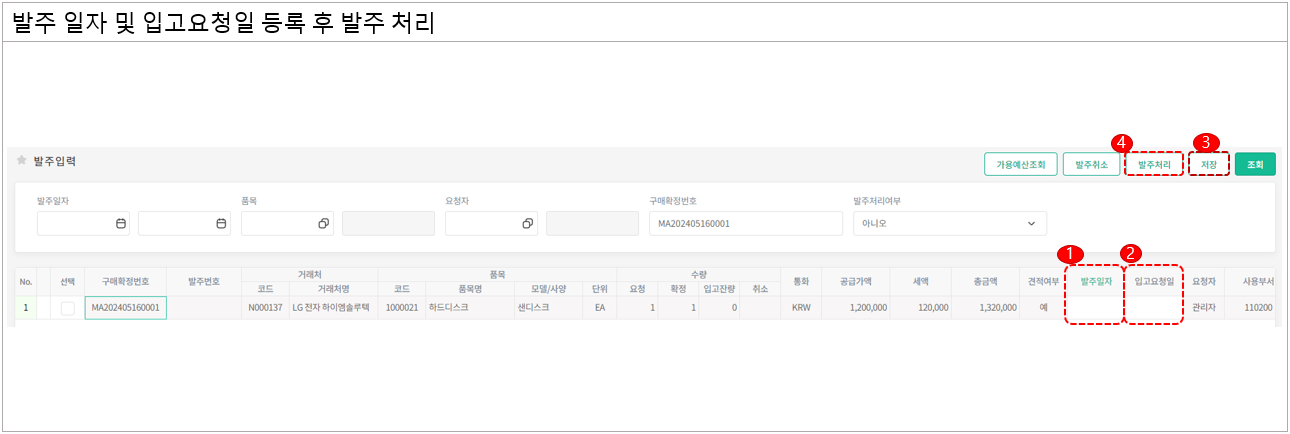Click the 발주취소 button
The width and height of the screenshot is (1290, 434).
click(x=1091, y=164)
